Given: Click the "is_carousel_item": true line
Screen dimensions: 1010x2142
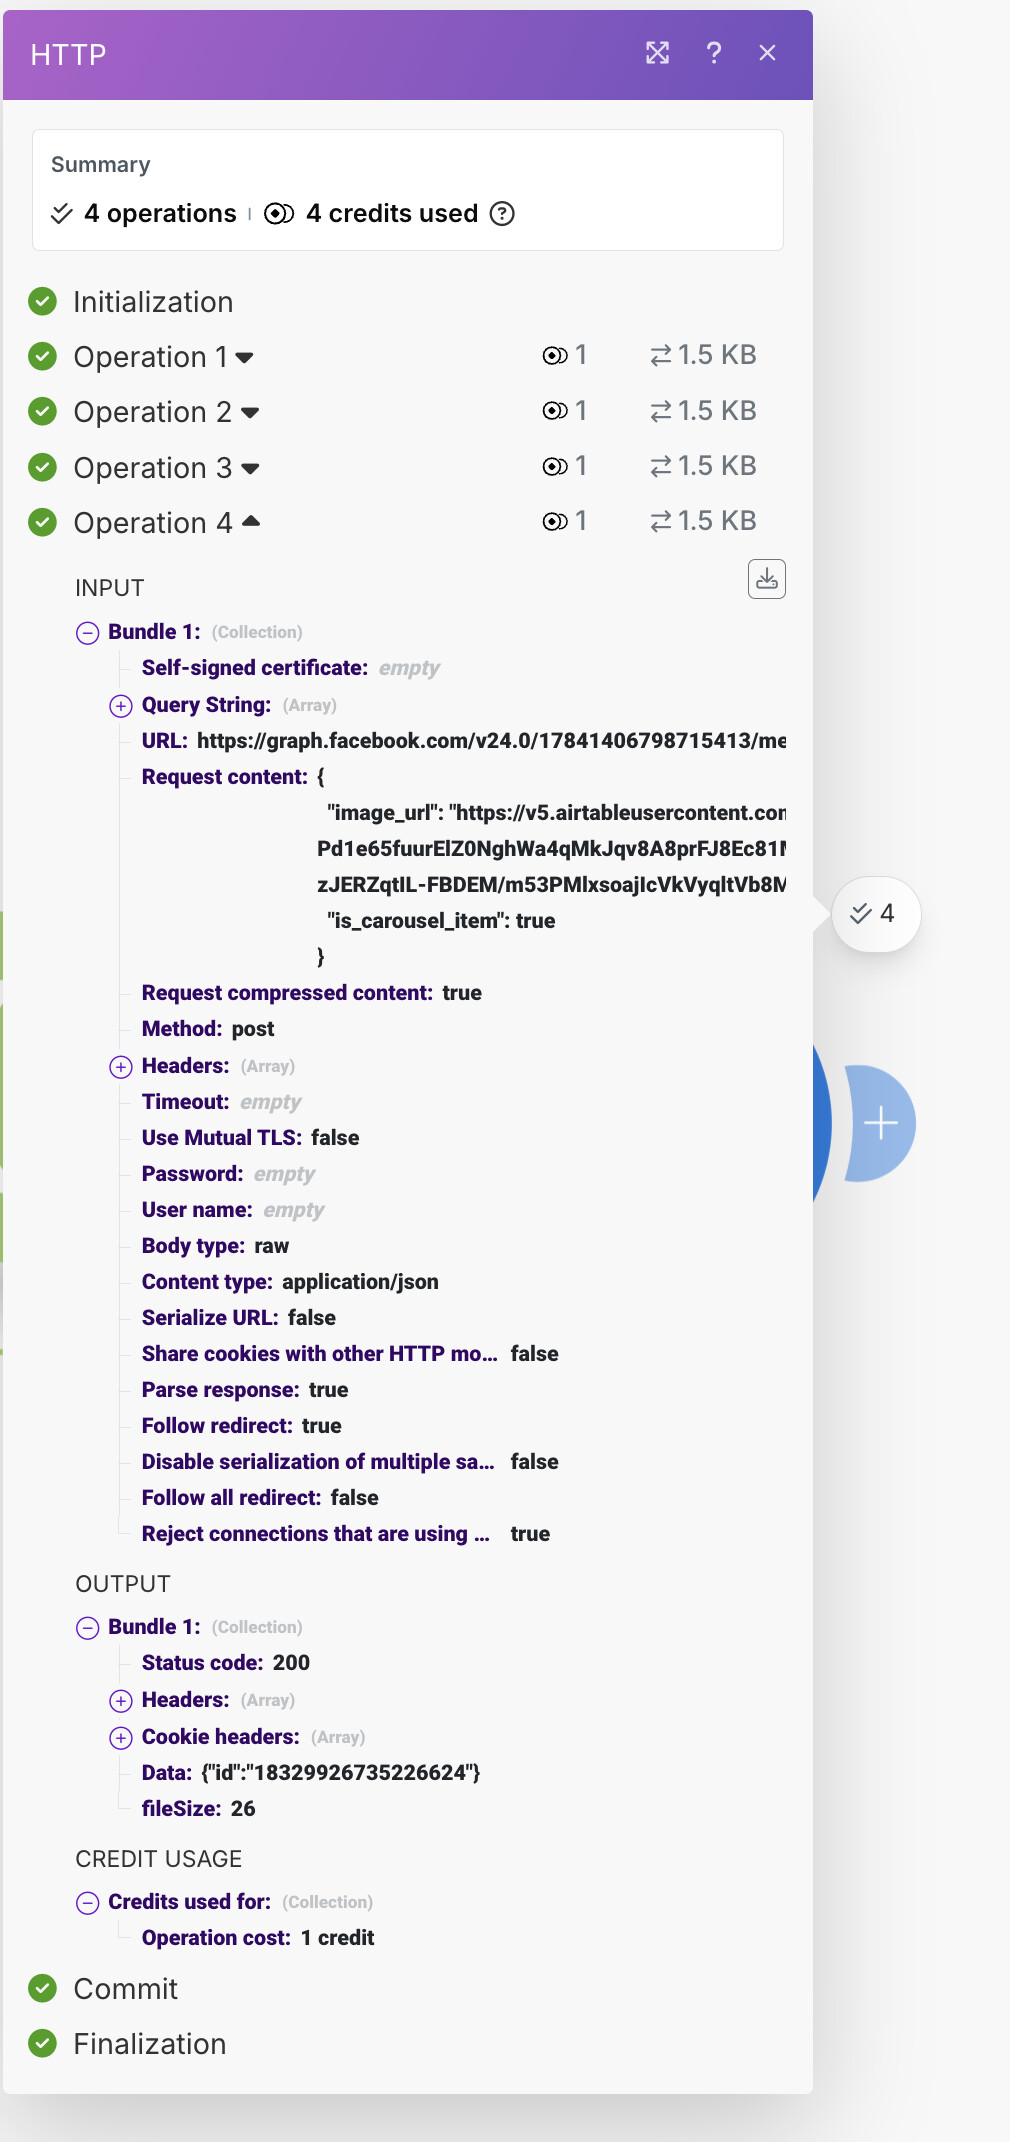Looking at the screenshot, I should pyautogui.click(x=441, y=921).
